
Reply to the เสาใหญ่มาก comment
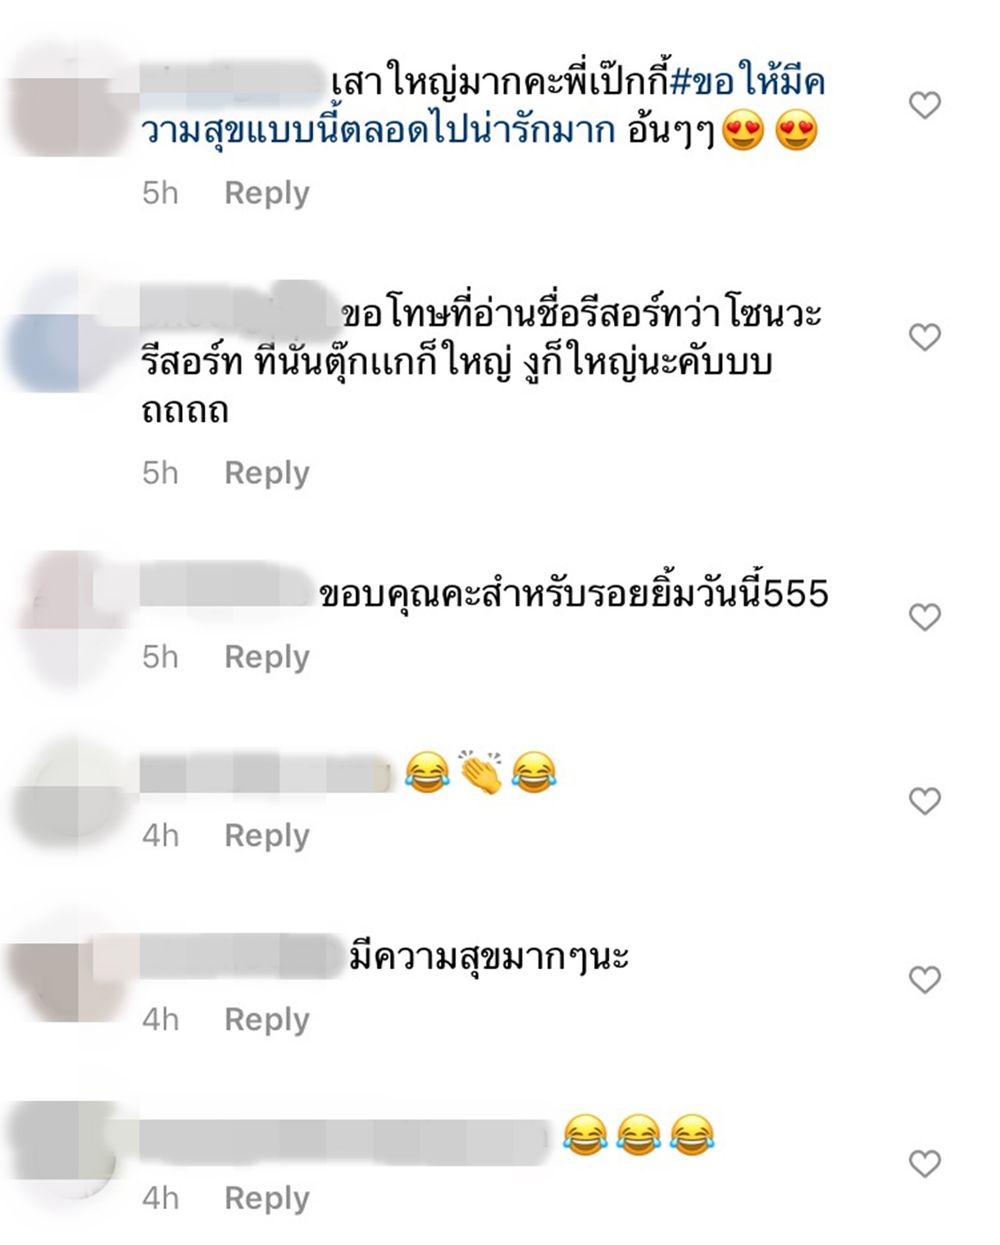[x=267, y=193]
